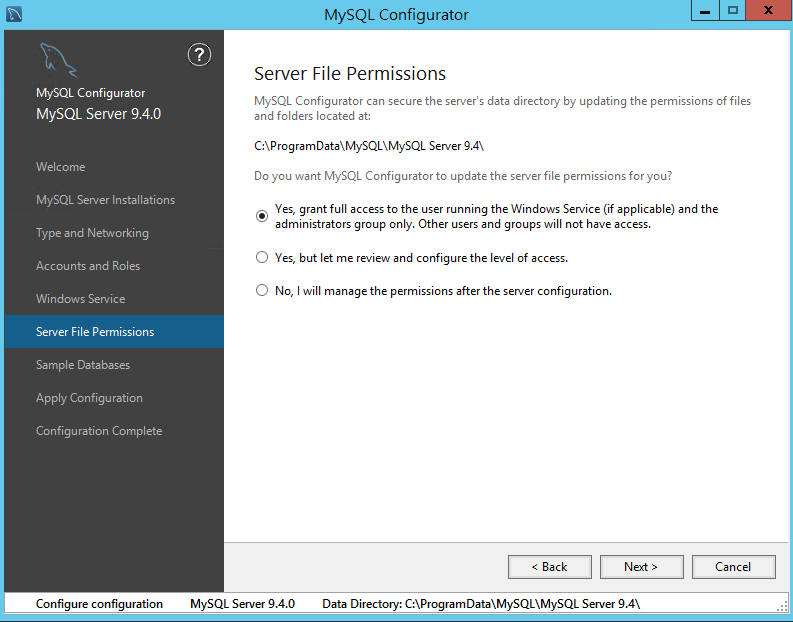Click the 'Do you want MySQL Configurator' question text
This screenshot has width=793, height=622.
[x=463, y=176]
